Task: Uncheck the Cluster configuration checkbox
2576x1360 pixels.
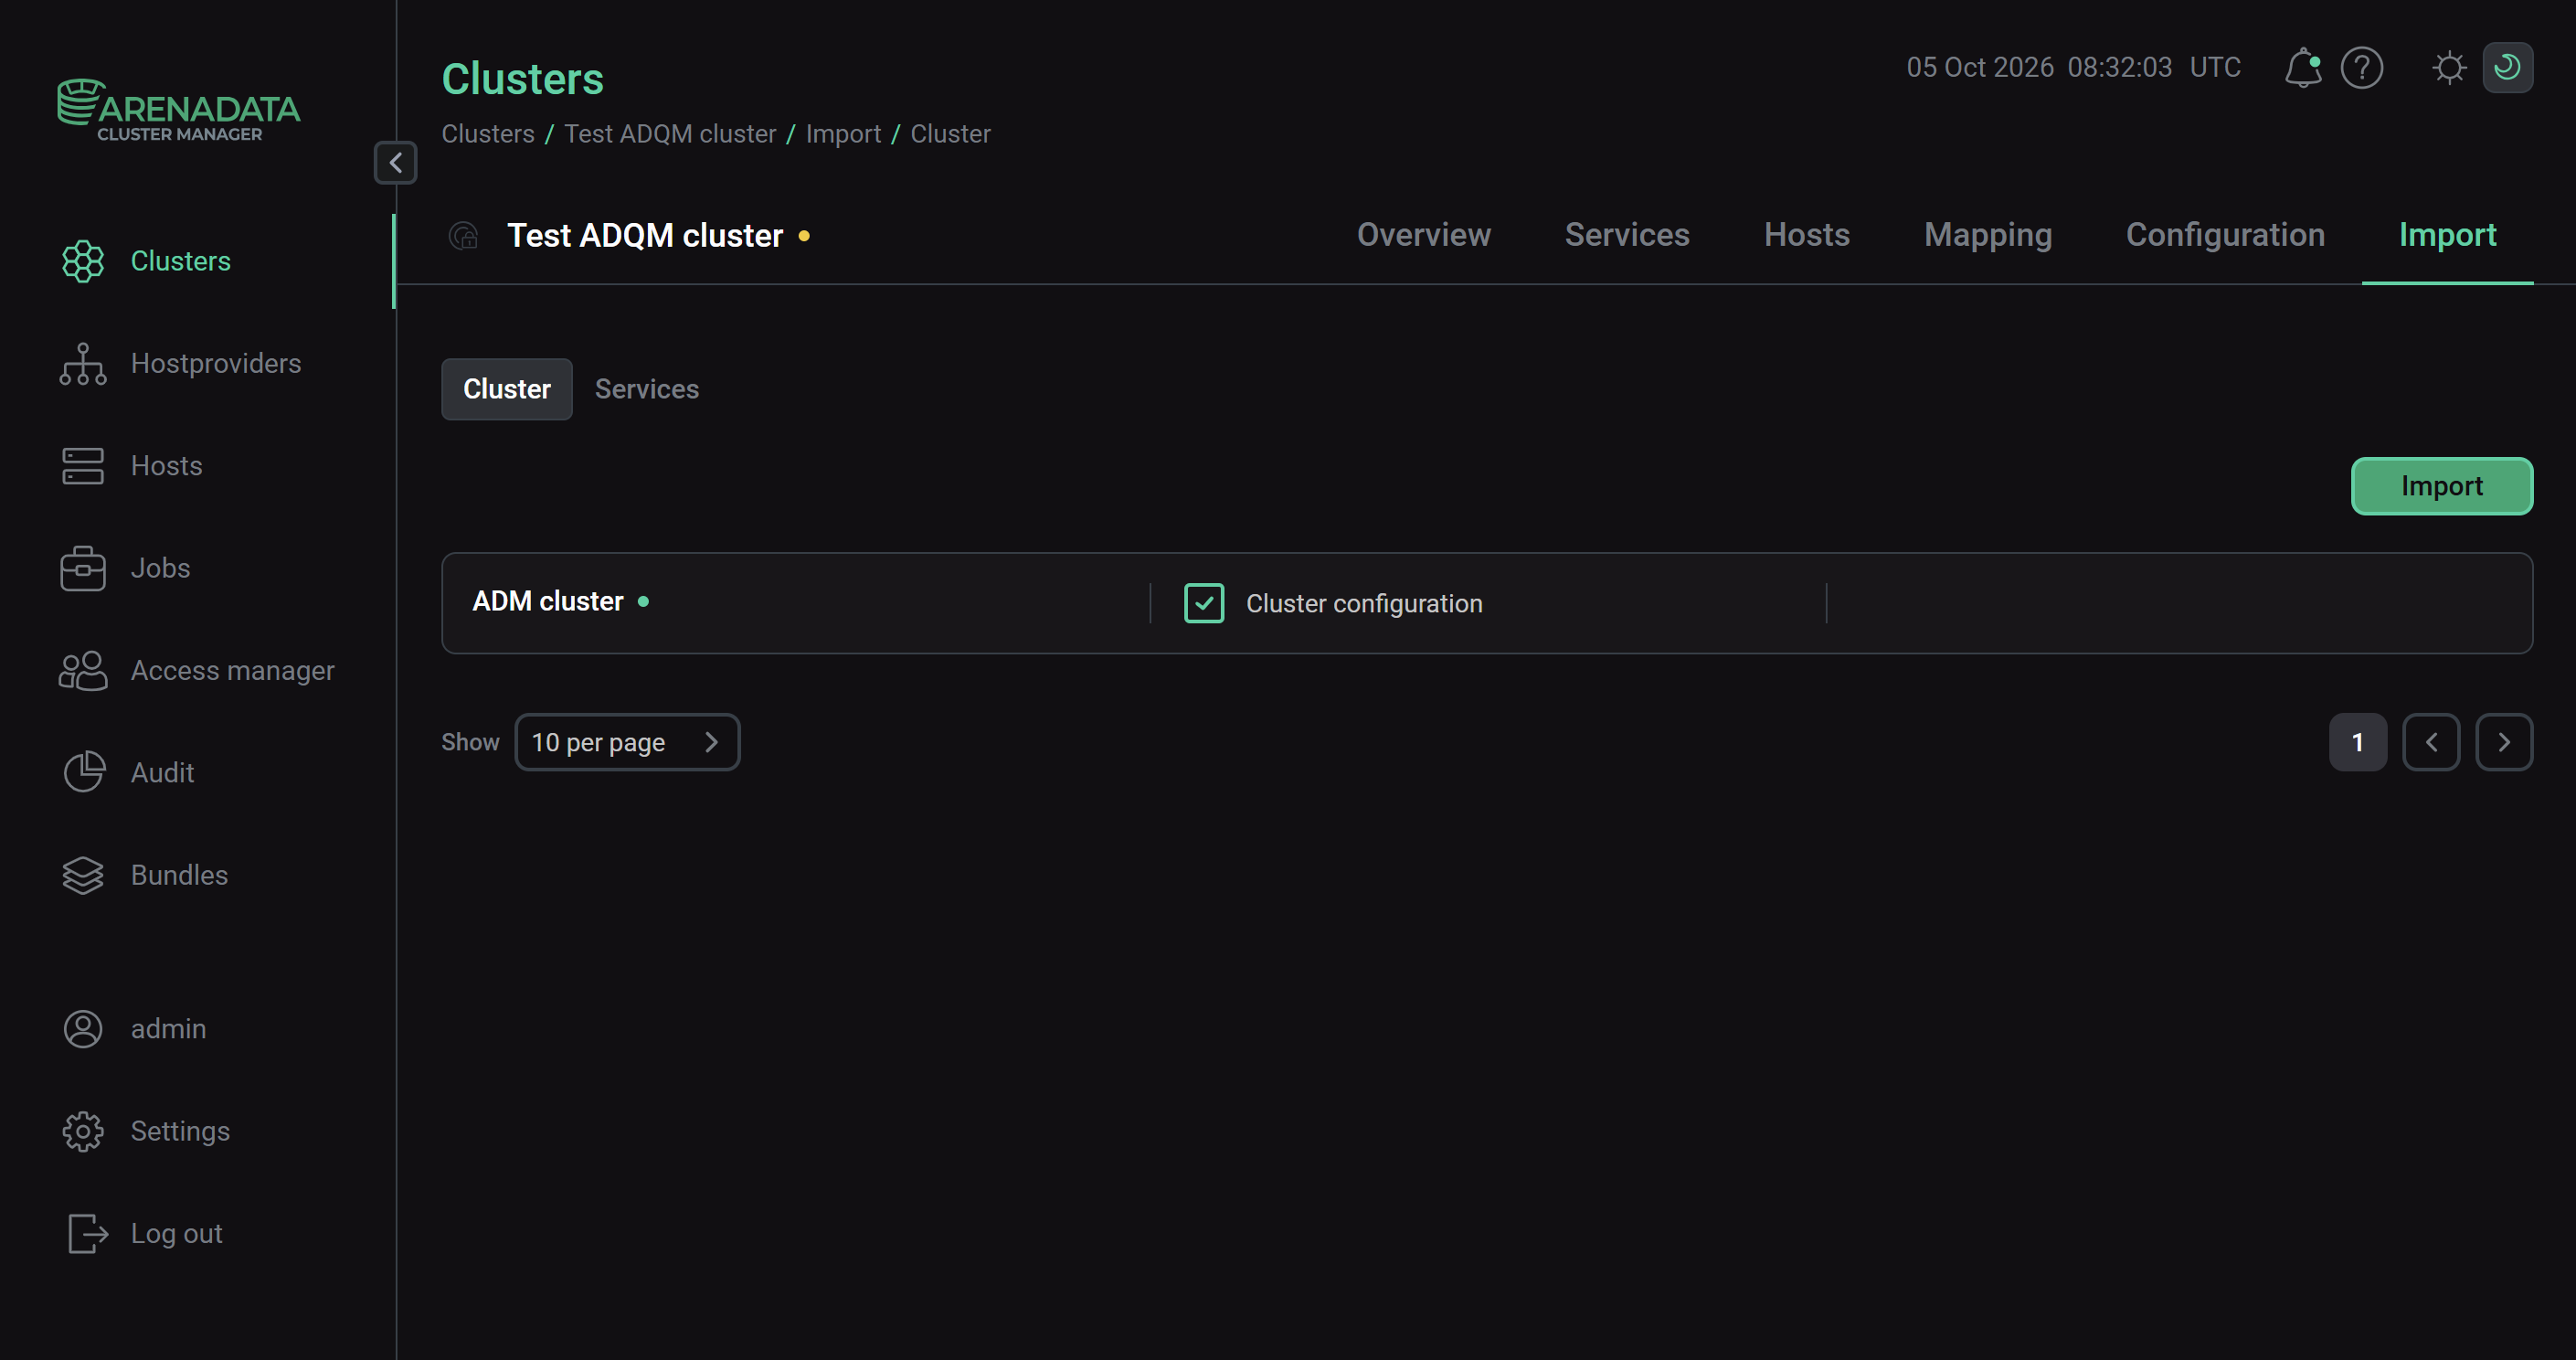Action: click(1204, 603)
